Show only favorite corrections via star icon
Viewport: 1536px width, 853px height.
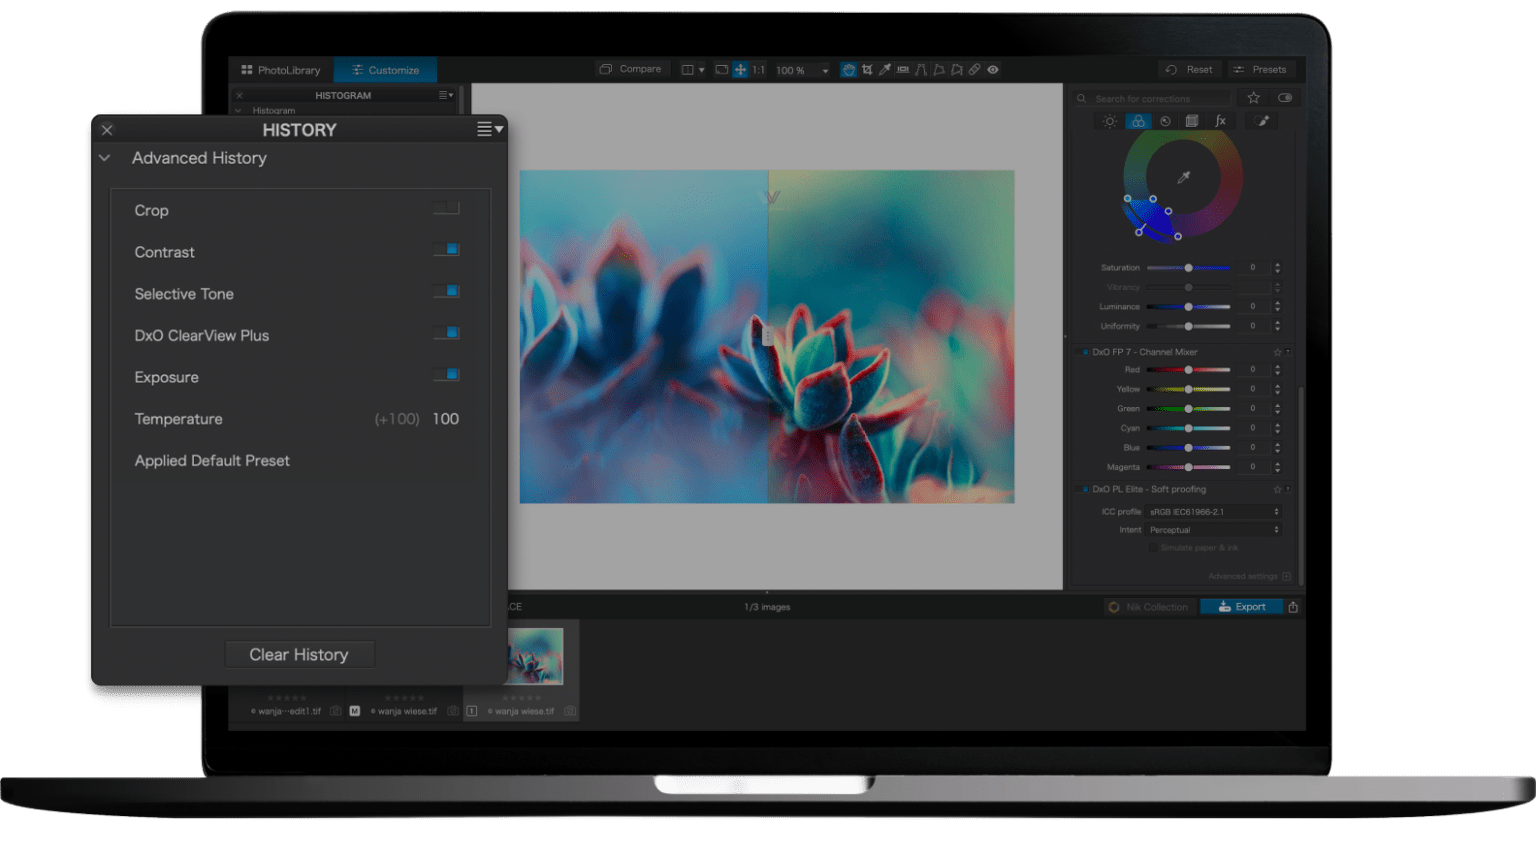[1253, 98]
